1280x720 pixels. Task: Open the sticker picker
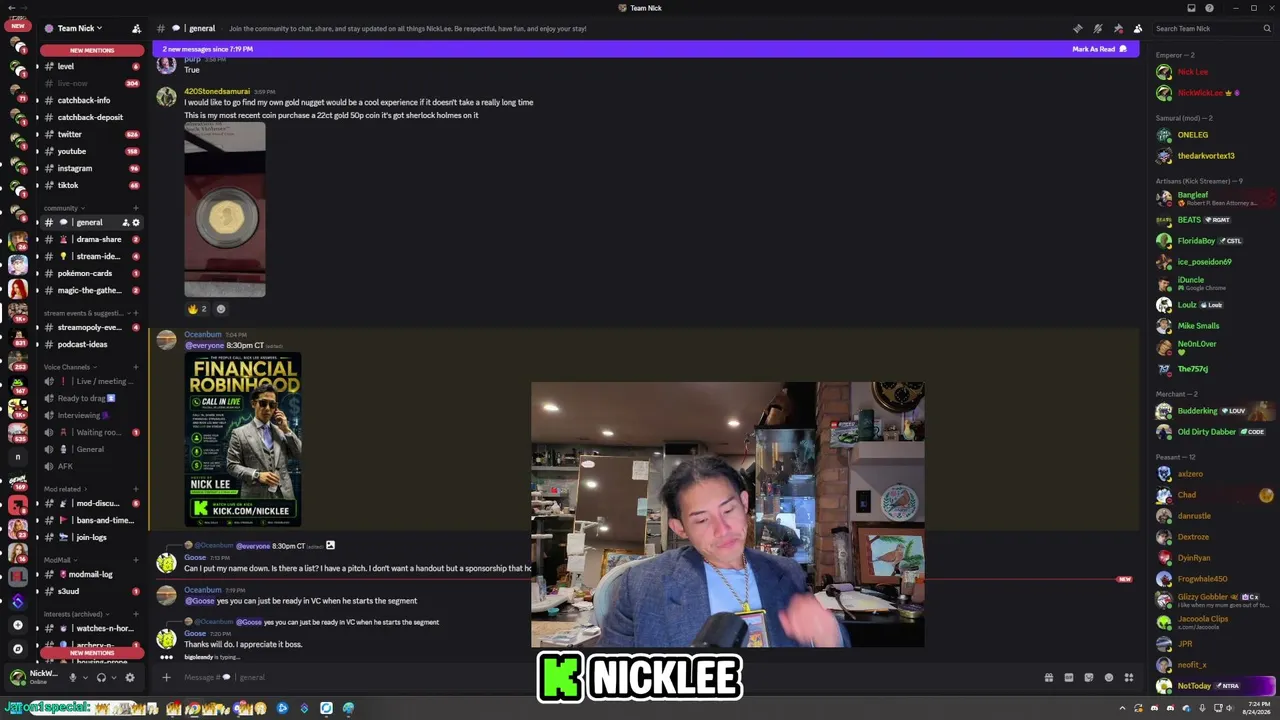1089,677
